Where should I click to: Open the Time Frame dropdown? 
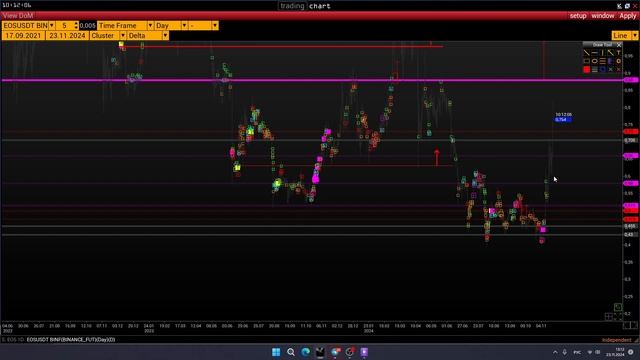coord(150,25)
